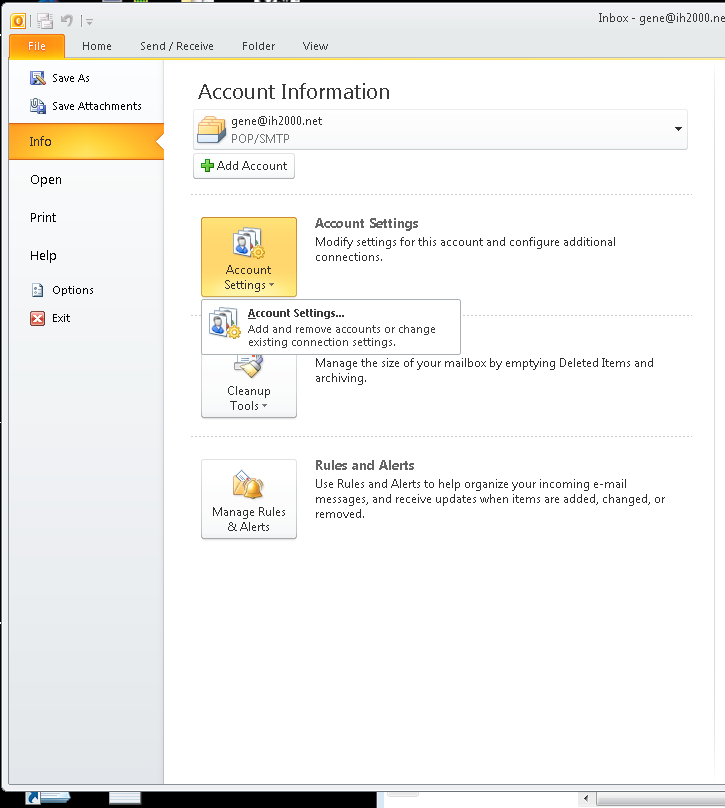Open the Customize Quick Access Toolbar arrow

pos(89,22)
